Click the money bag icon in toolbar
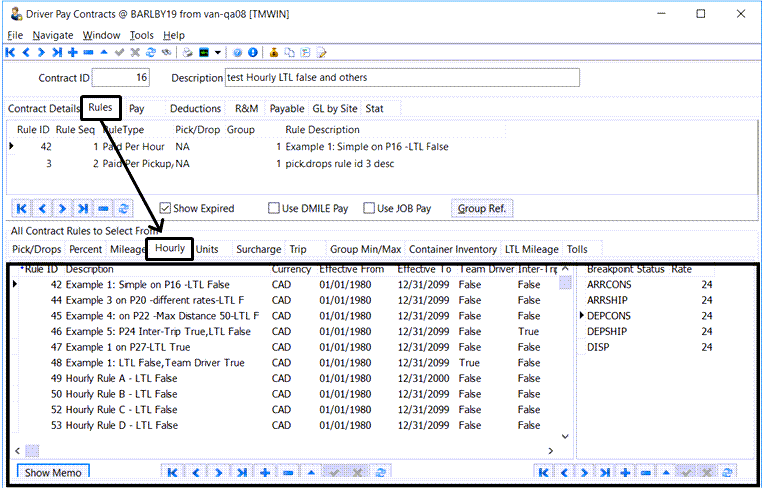 coord(273,52)
